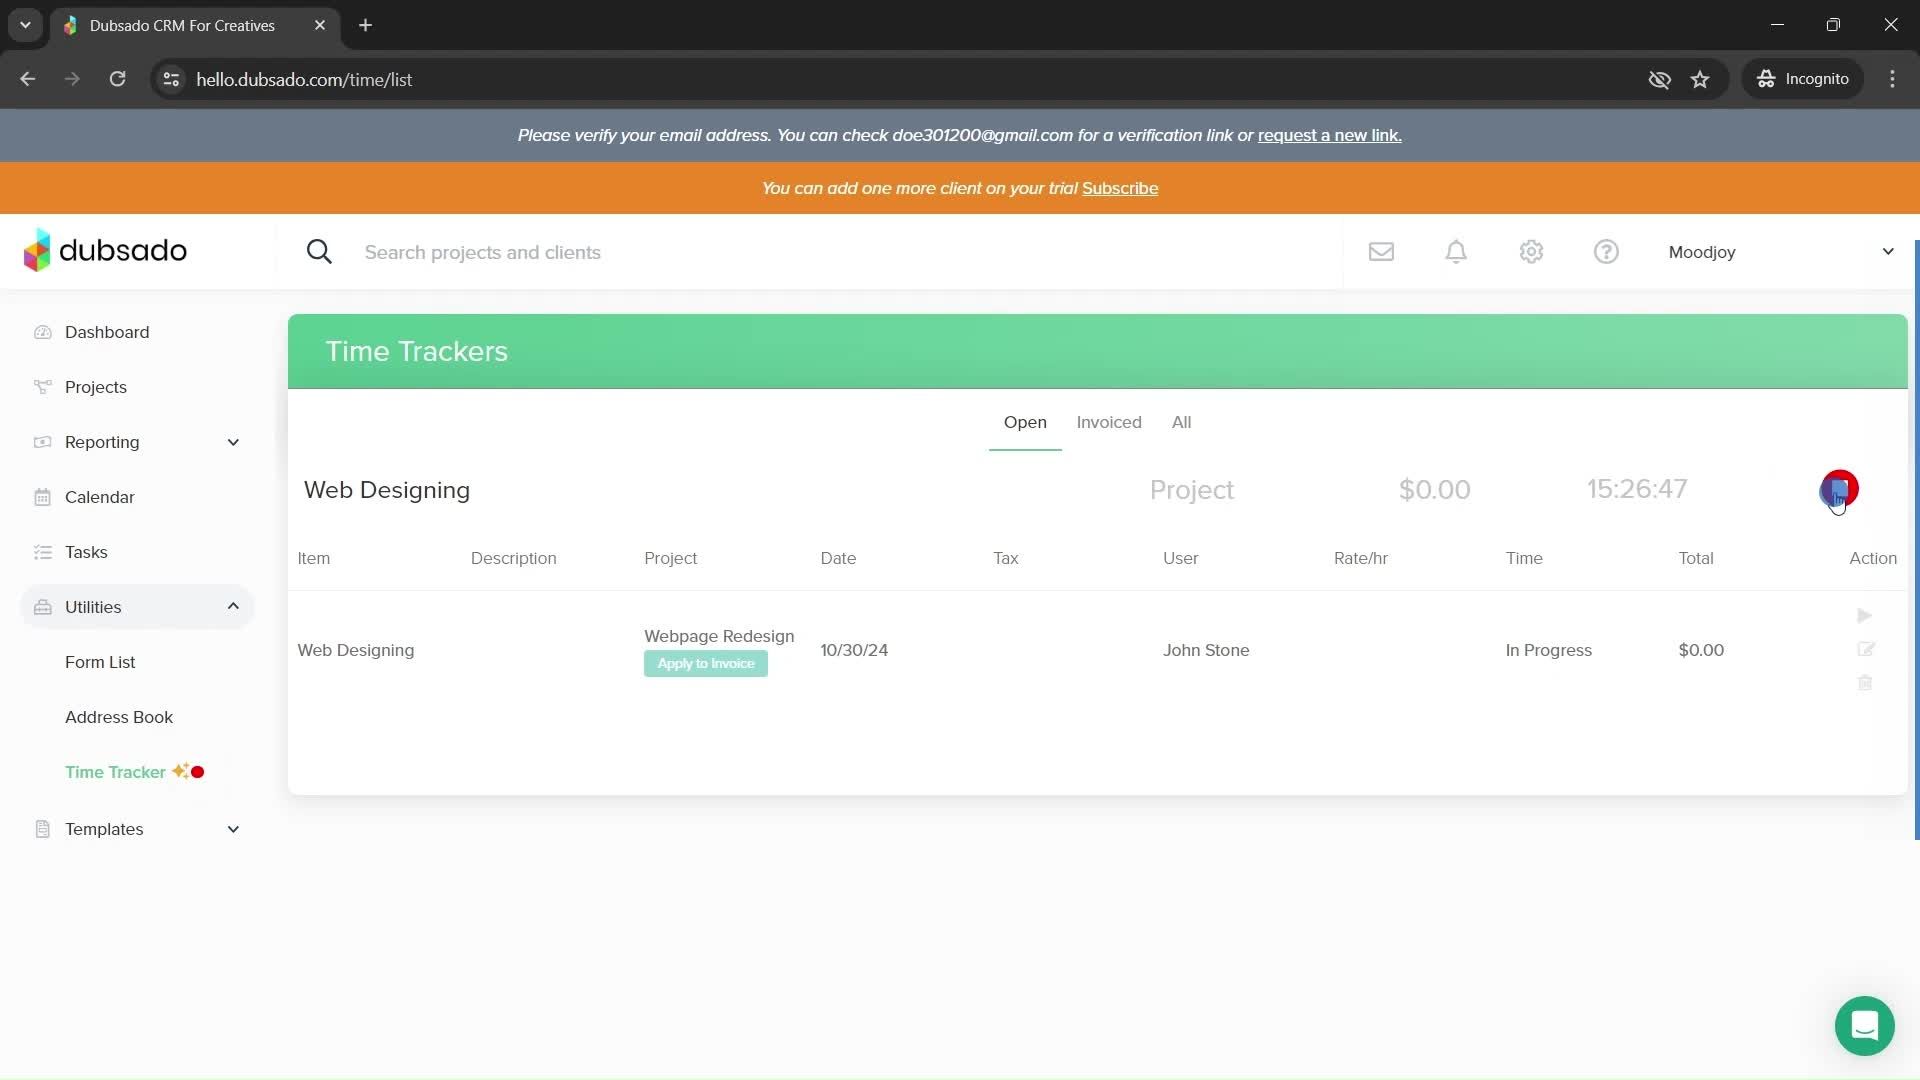Click the Calendar sidebar icon
Image resolution: width=1920 pixels, height=1080 pixels.
click(42, 497)
